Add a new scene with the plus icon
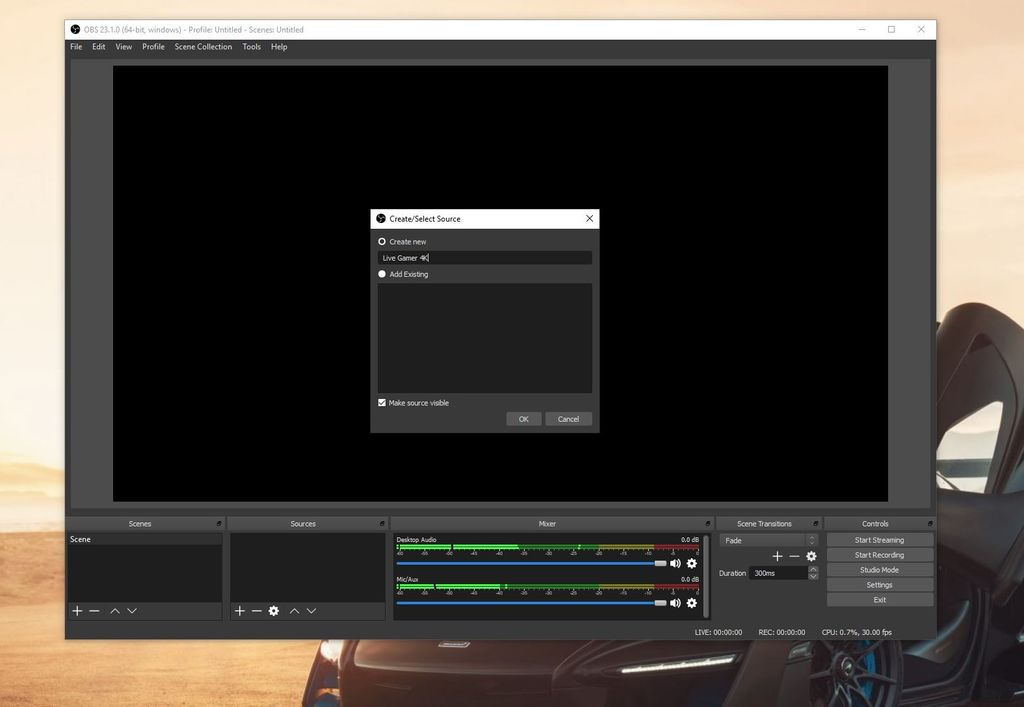 point(77,611)
